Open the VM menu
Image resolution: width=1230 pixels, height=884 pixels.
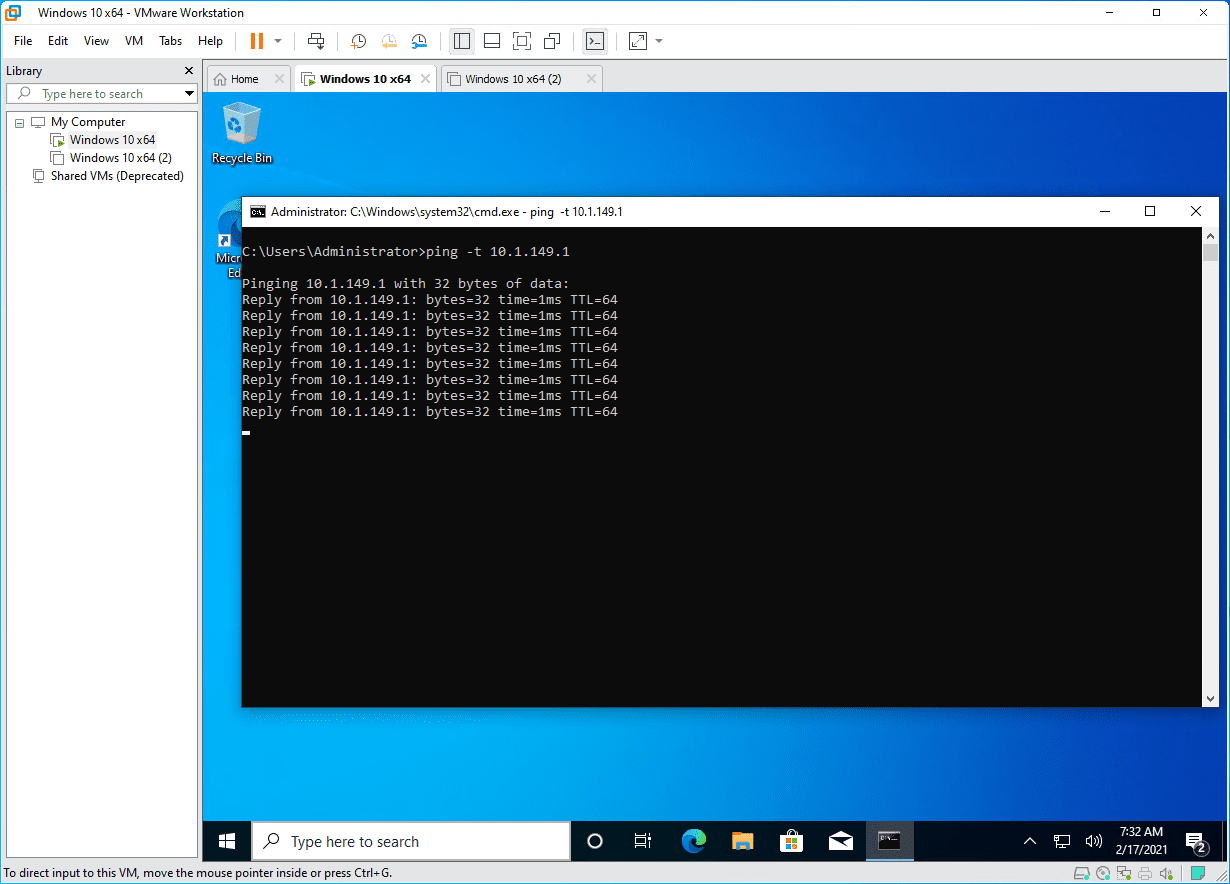click(x=134, y=41)
